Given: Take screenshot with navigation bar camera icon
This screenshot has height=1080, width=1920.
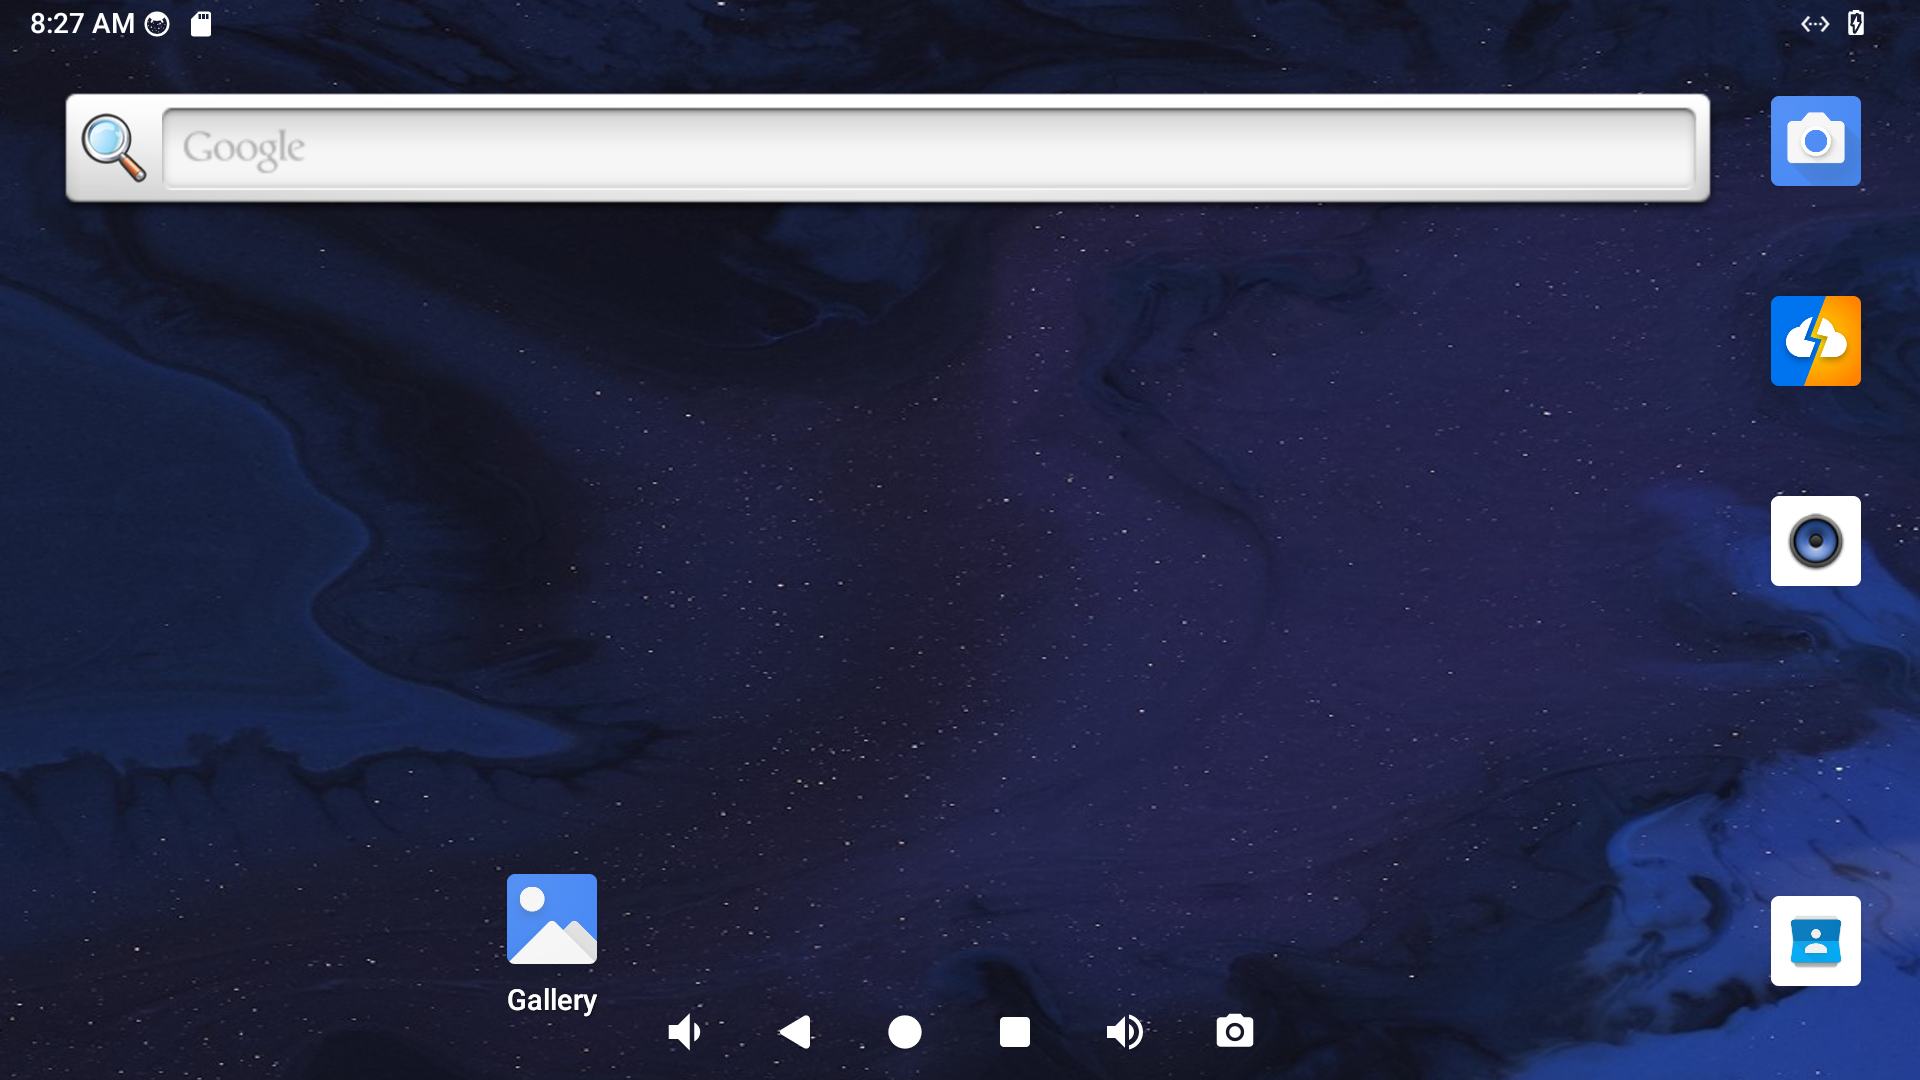Looking at the screenshot, I should (1234, 1032).
